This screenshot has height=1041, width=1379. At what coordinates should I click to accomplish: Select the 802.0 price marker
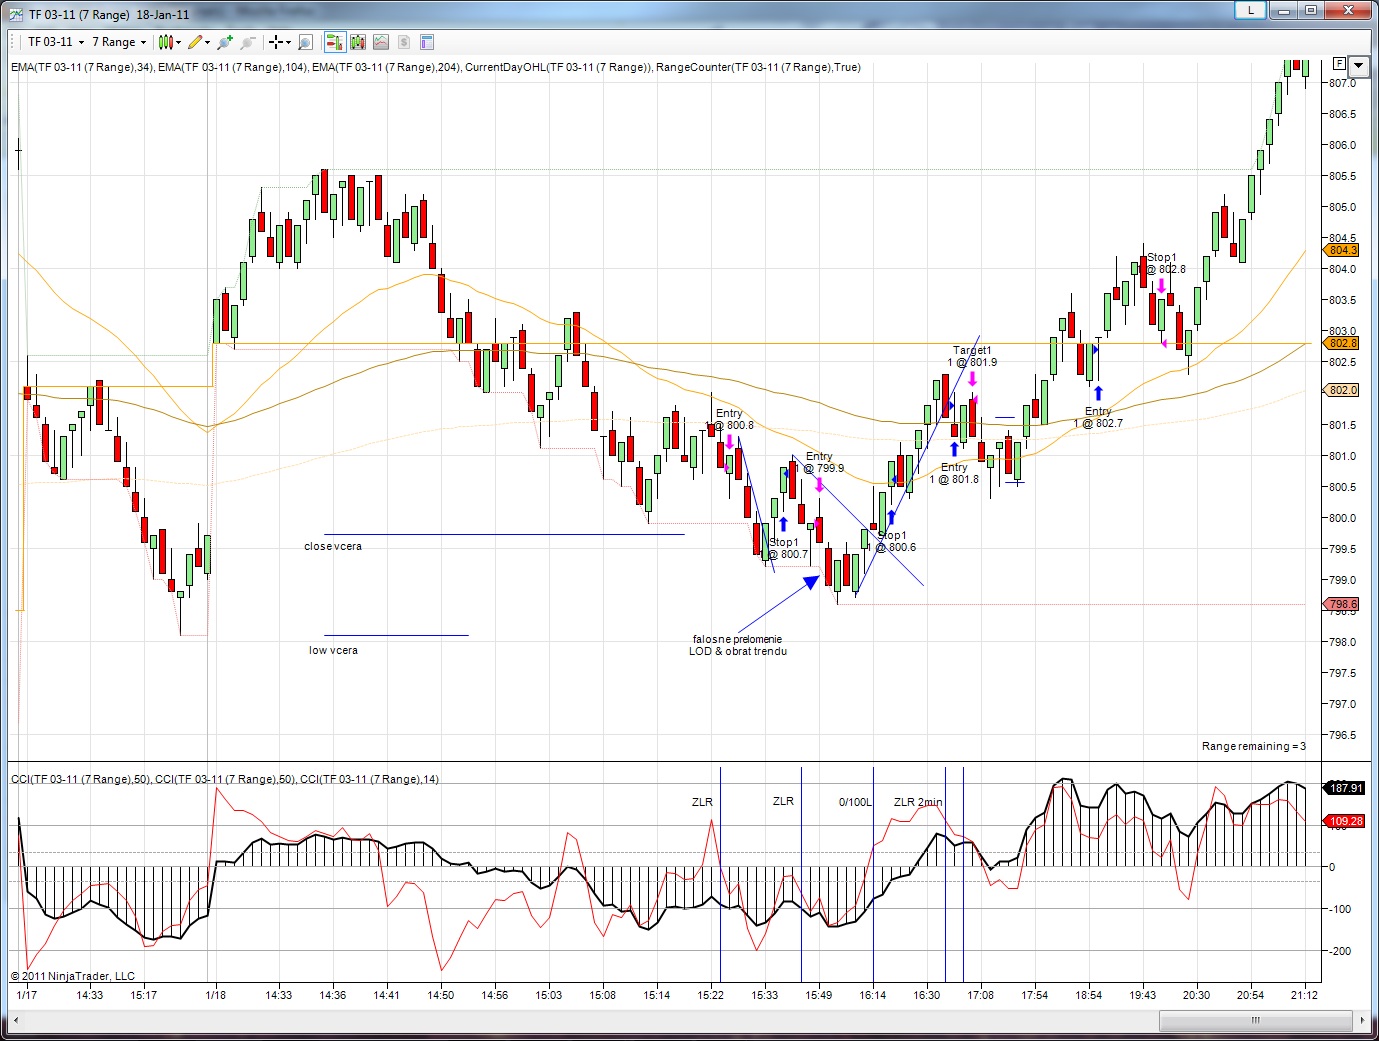click(x=1342, y=390)
